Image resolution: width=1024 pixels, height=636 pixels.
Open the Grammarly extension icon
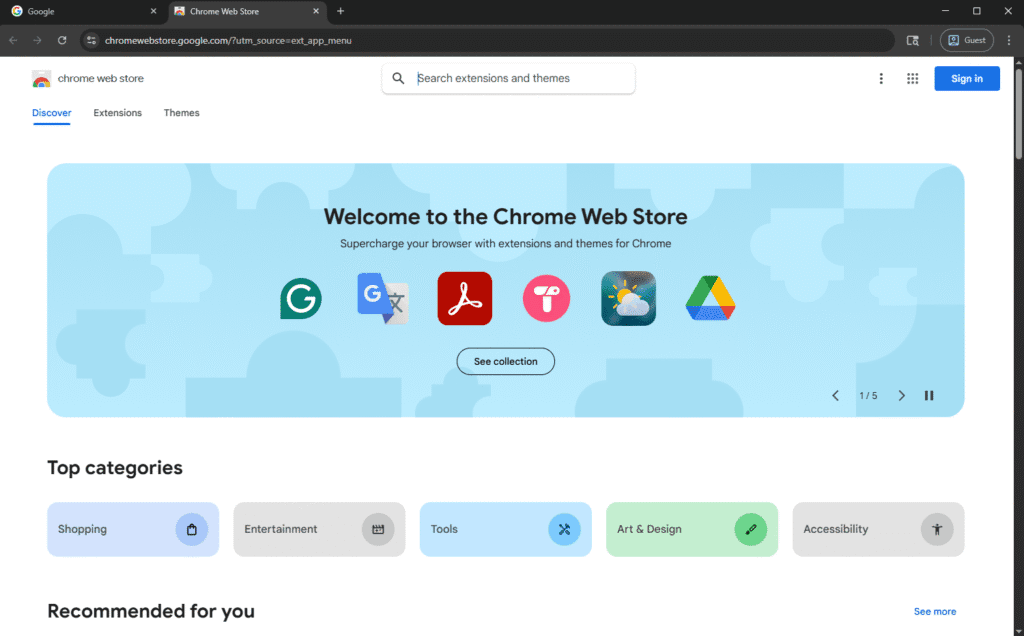[300, 298]
